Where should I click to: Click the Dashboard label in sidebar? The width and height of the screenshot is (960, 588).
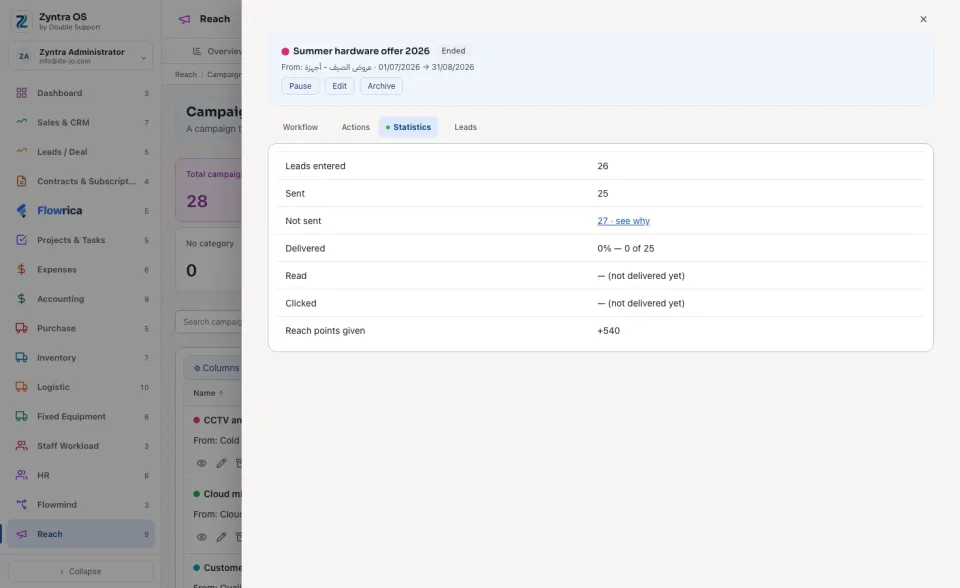[x=59, y=93]
